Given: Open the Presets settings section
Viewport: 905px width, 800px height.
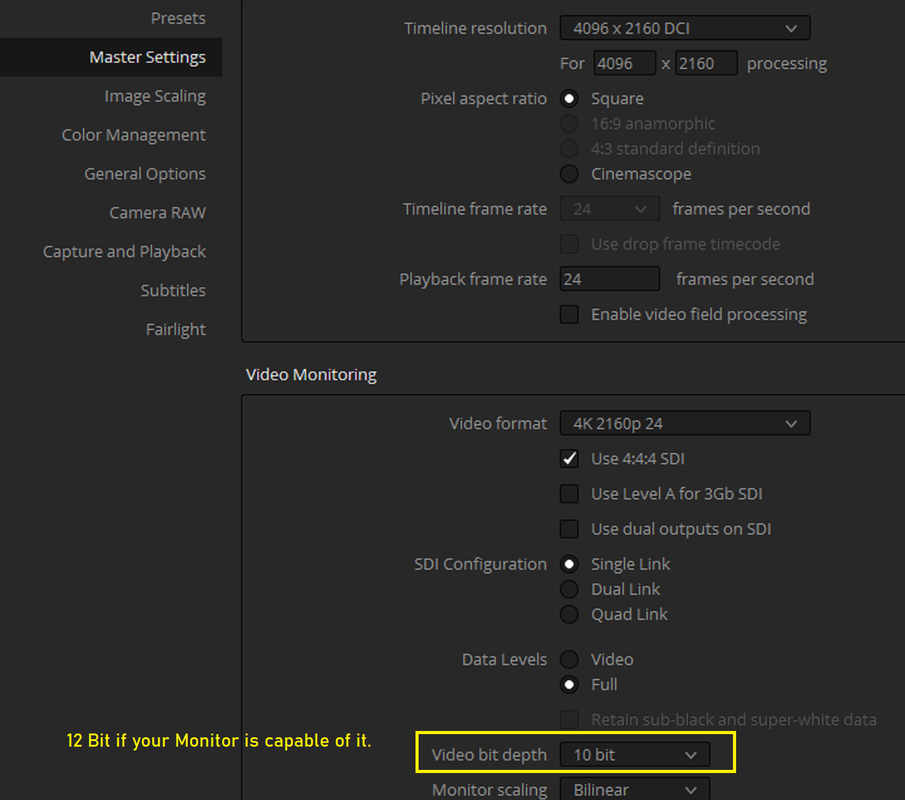Looking at the screenshot, I should (178, 18).
